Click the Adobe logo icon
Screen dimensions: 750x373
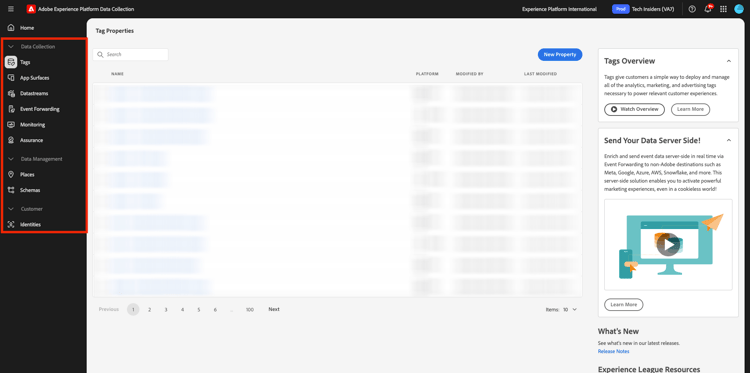(31, 9)
